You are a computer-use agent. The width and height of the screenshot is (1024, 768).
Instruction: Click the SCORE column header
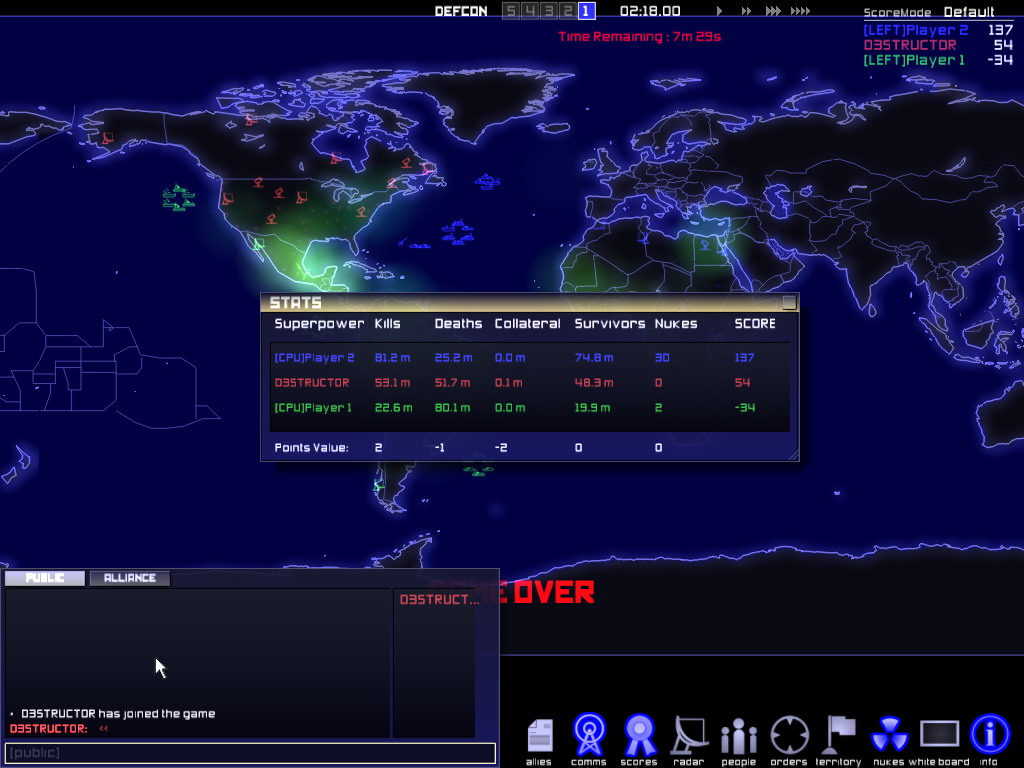tap(755, 323)
